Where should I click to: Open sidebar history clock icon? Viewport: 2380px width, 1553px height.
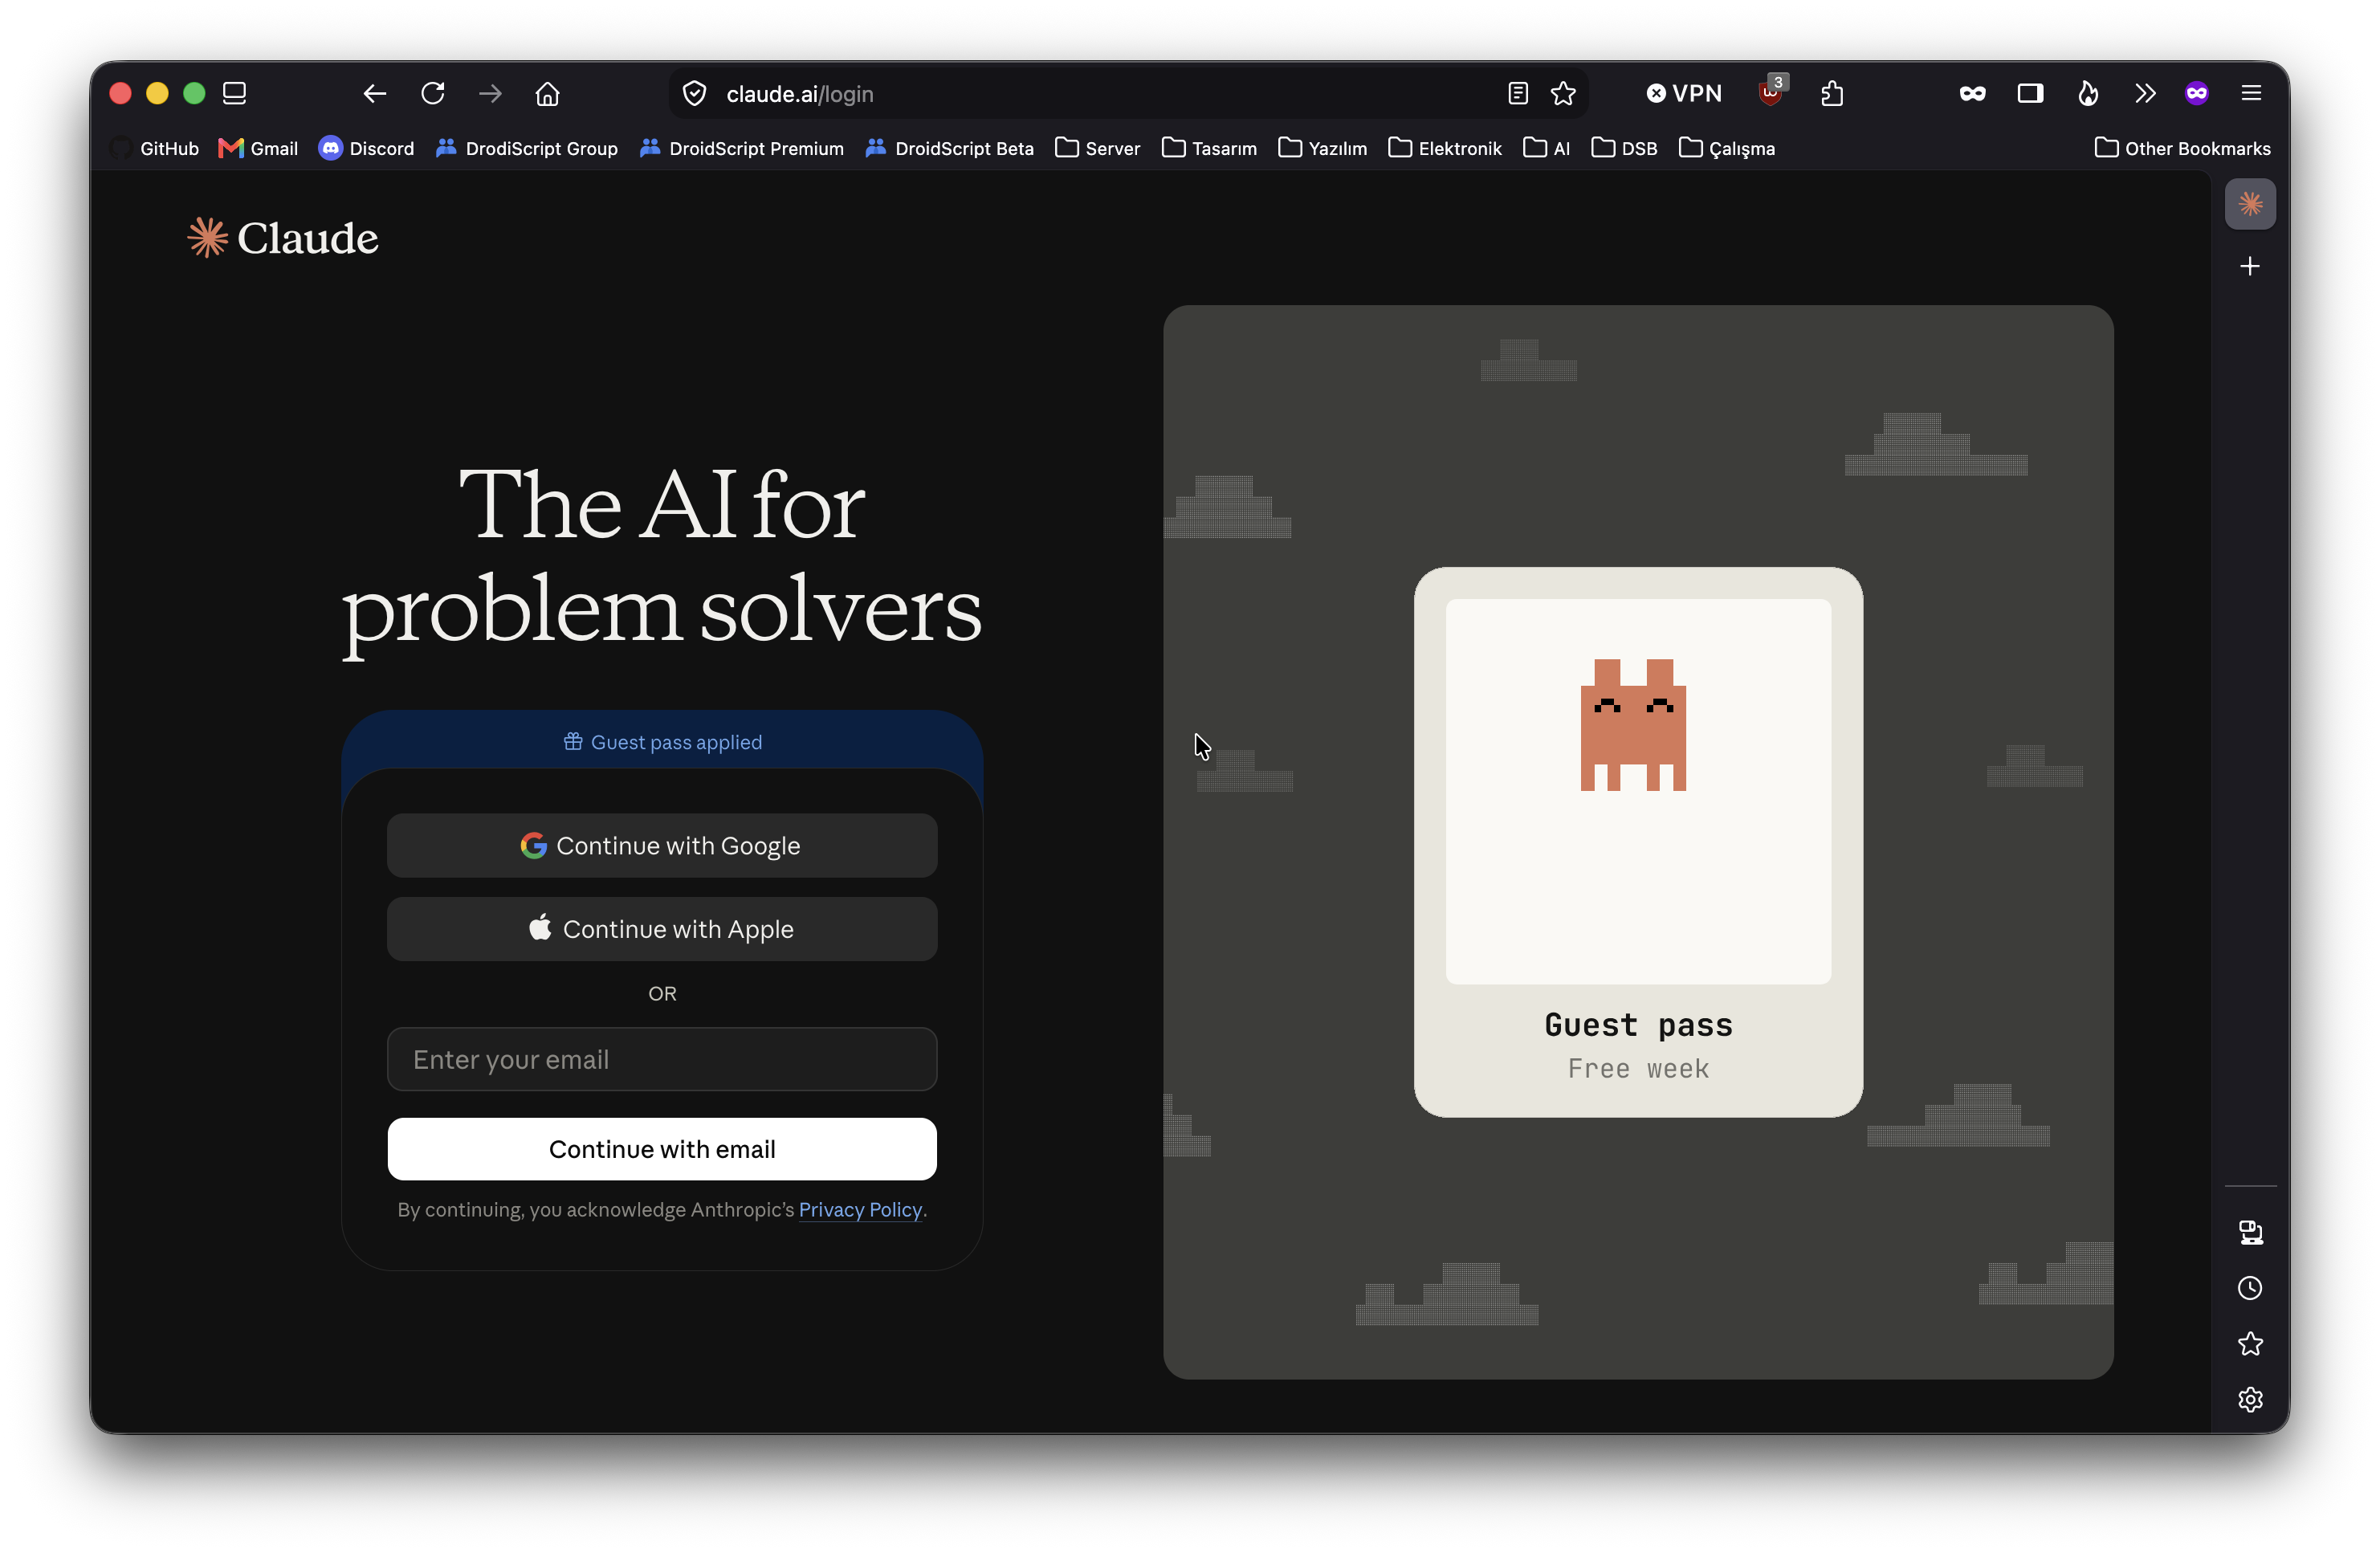tap(2250, 1288)
